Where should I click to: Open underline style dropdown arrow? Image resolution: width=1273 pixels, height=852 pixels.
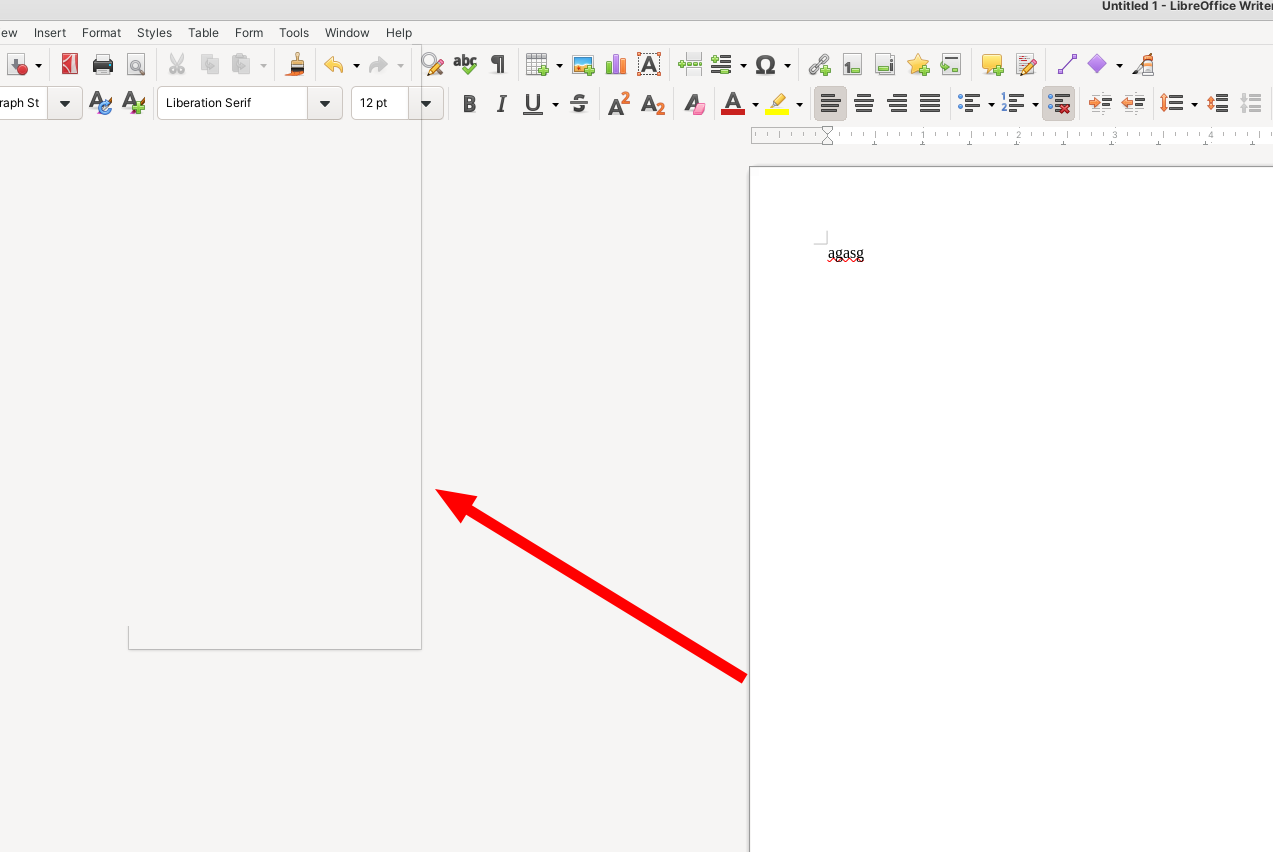pos(555,104)
